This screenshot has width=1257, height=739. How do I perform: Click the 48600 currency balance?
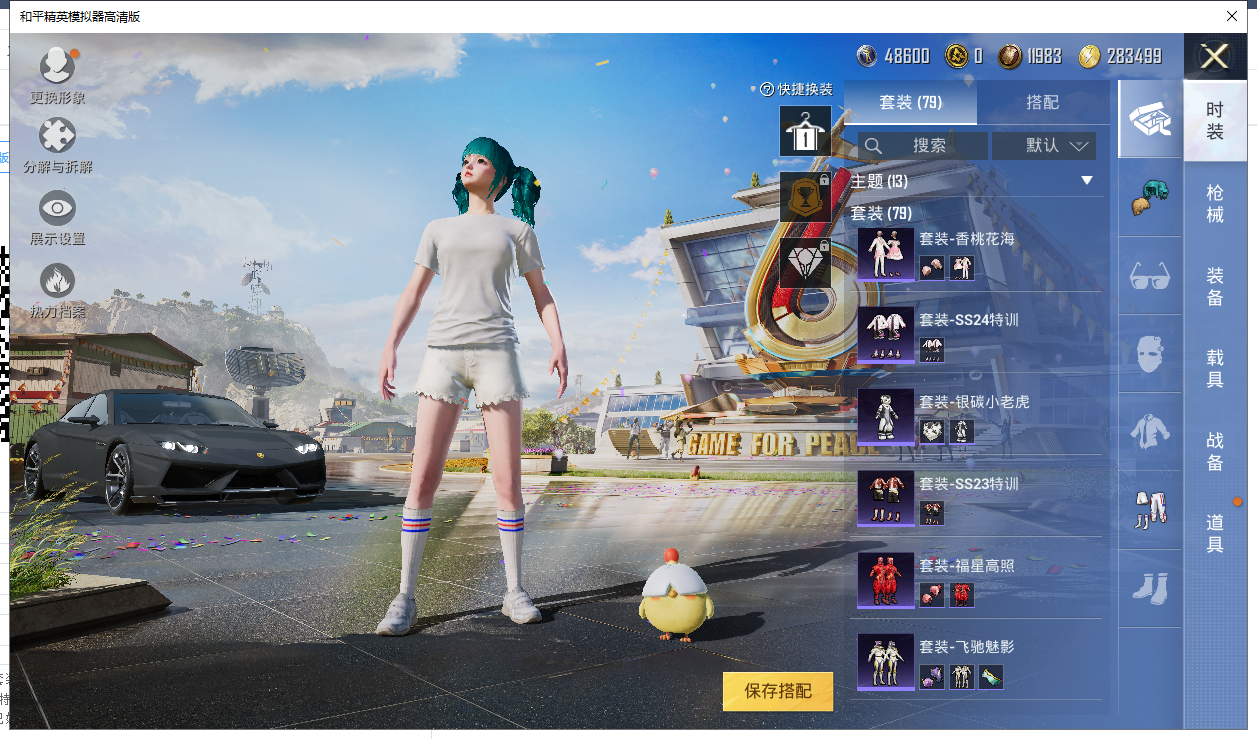(907, 56)
